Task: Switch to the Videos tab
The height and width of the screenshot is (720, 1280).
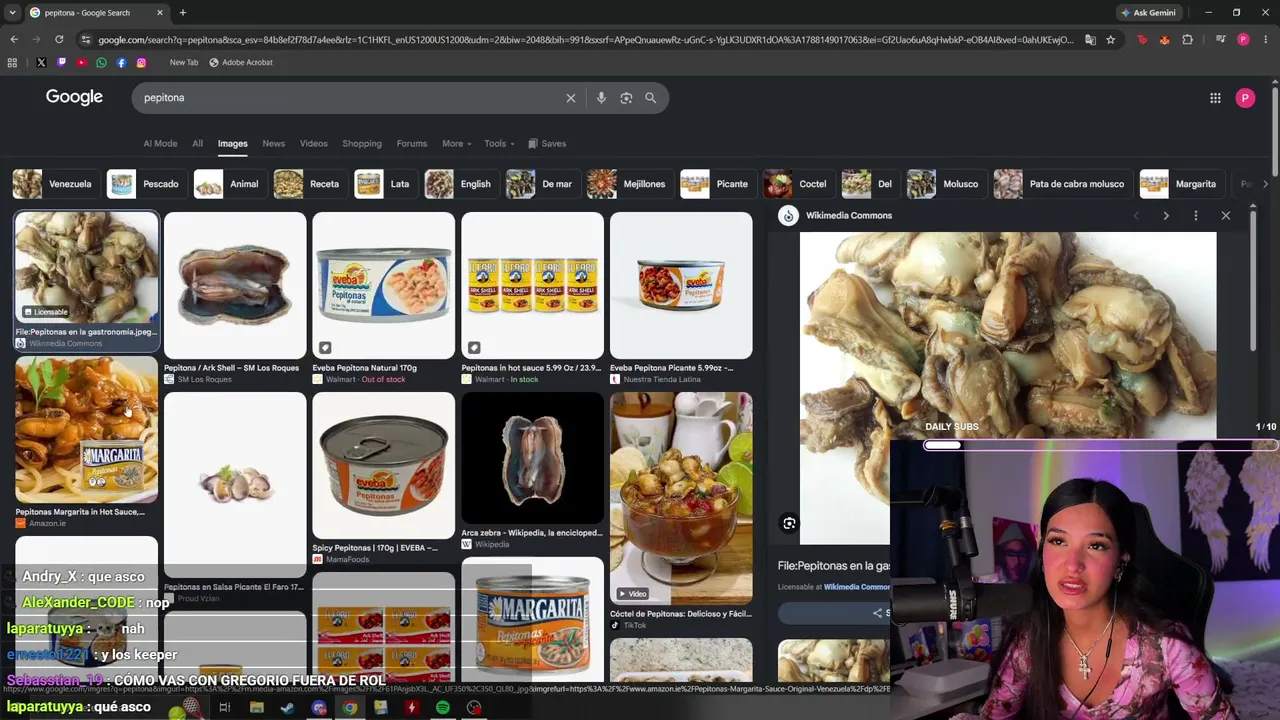Action: coord(314,144)
